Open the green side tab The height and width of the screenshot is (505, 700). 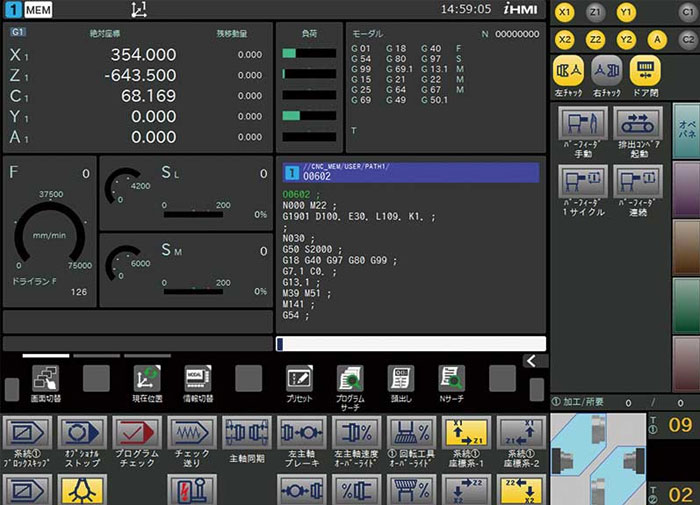coord(687,305)
